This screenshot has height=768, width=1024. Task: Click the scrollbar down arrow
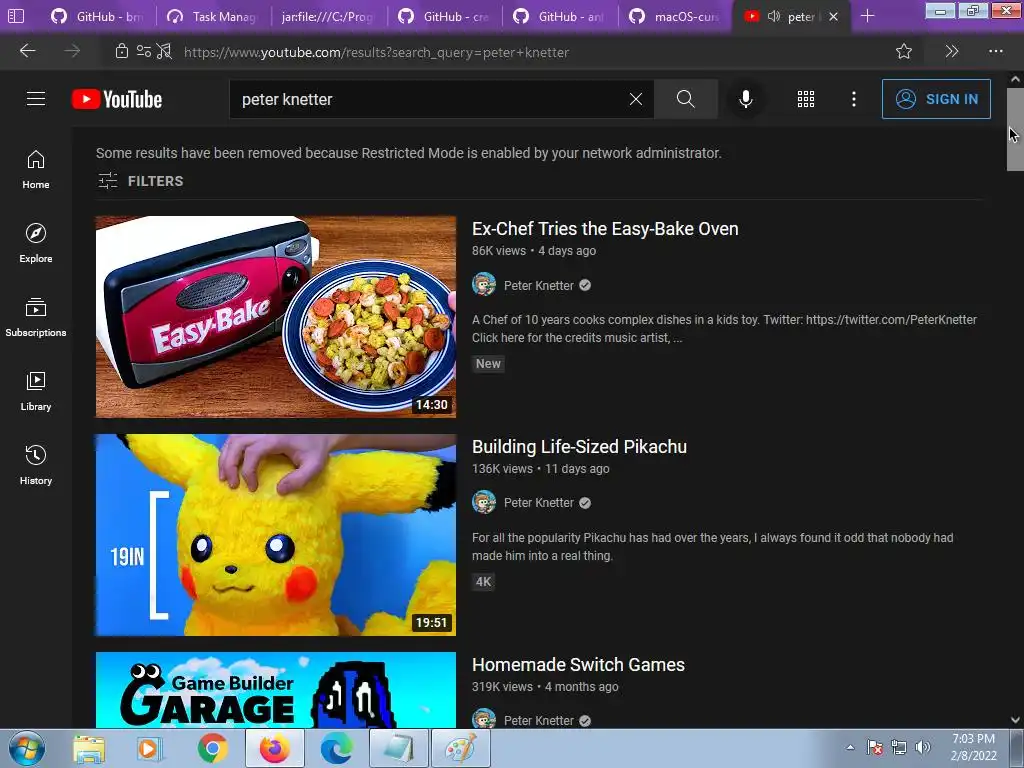(x=1015, y=720)
